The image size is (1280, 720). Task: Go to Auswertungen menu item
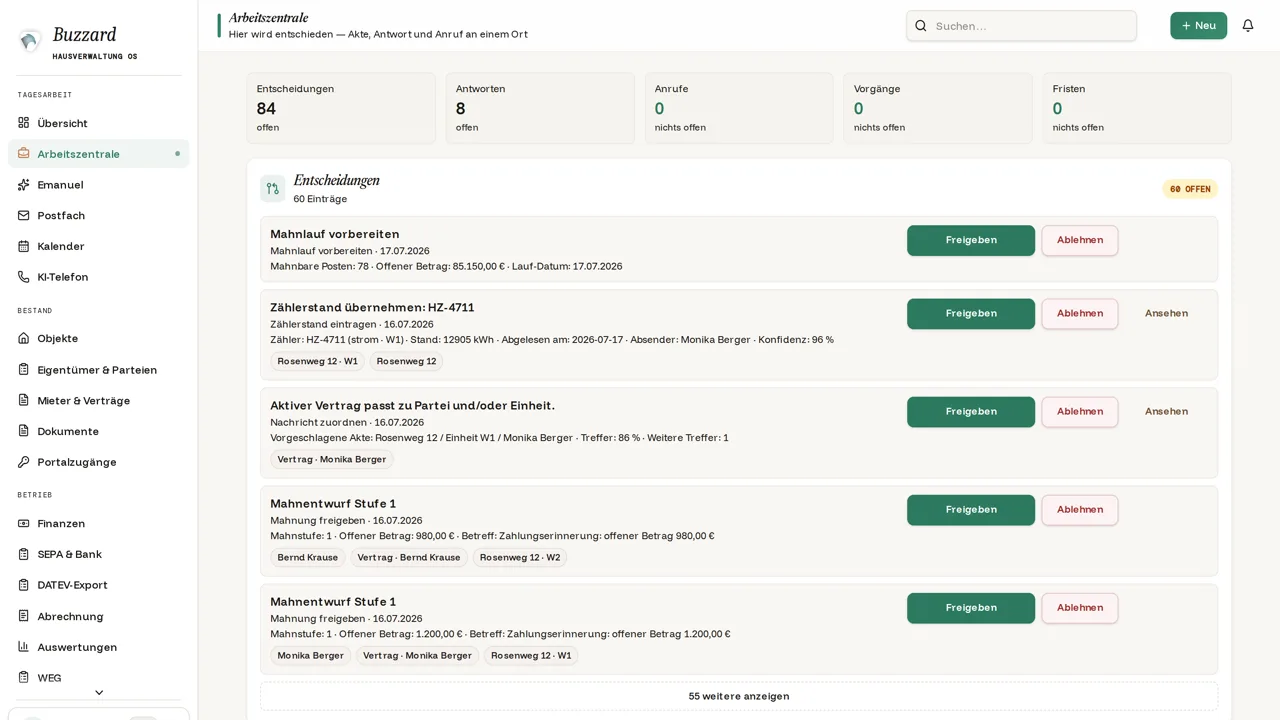point(98,647)
